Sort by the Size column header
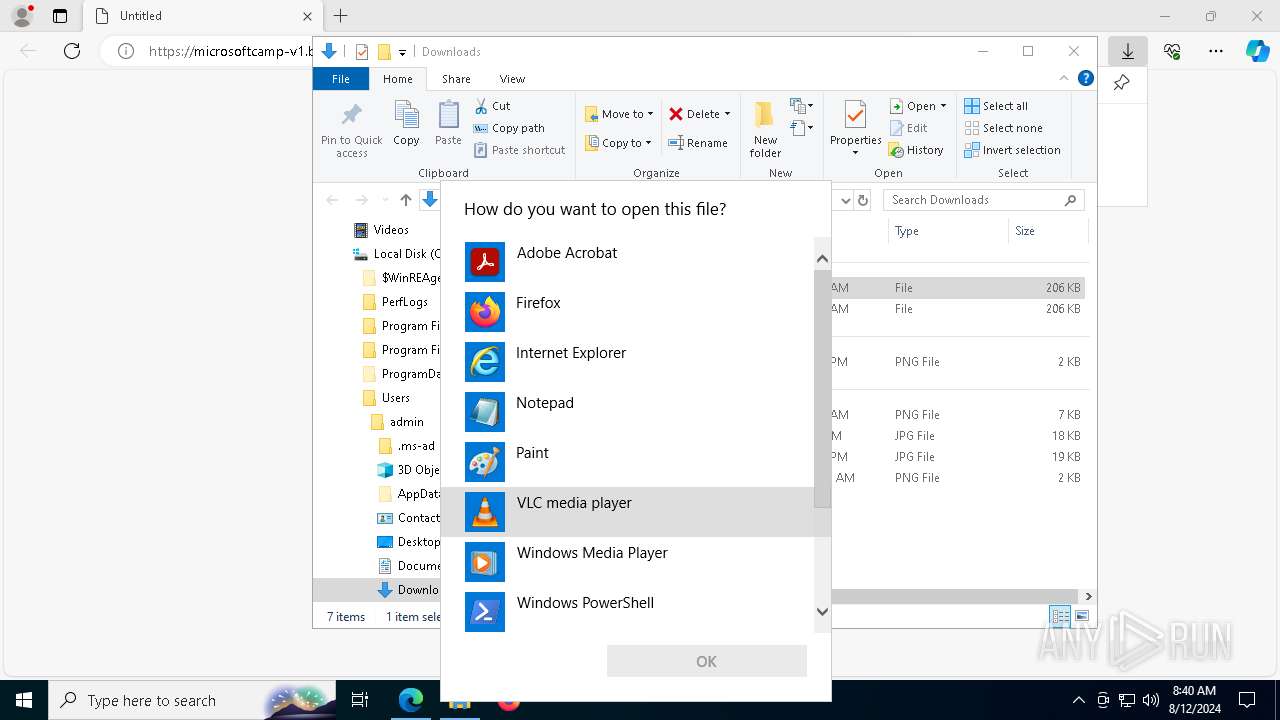Screen dimensions: 1280x720 tap(1047, 231)
